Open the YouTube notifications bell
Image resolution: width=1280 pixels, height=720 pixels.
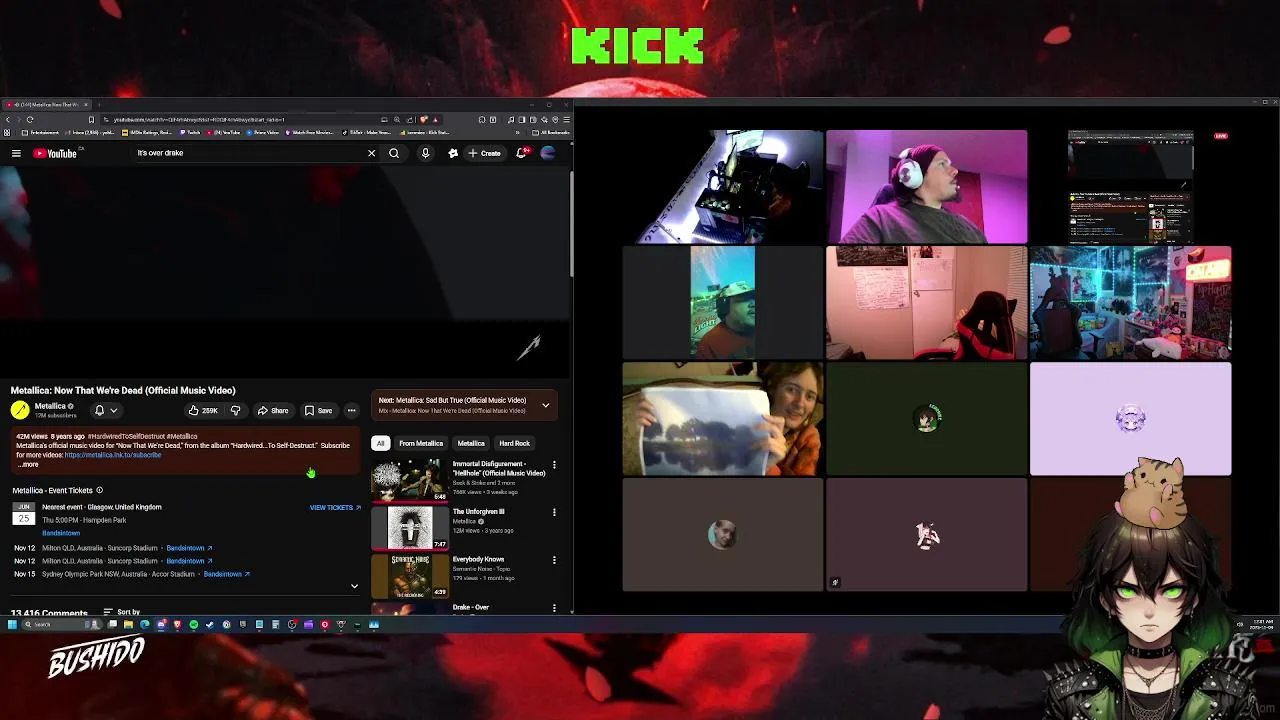click(521, 153)
